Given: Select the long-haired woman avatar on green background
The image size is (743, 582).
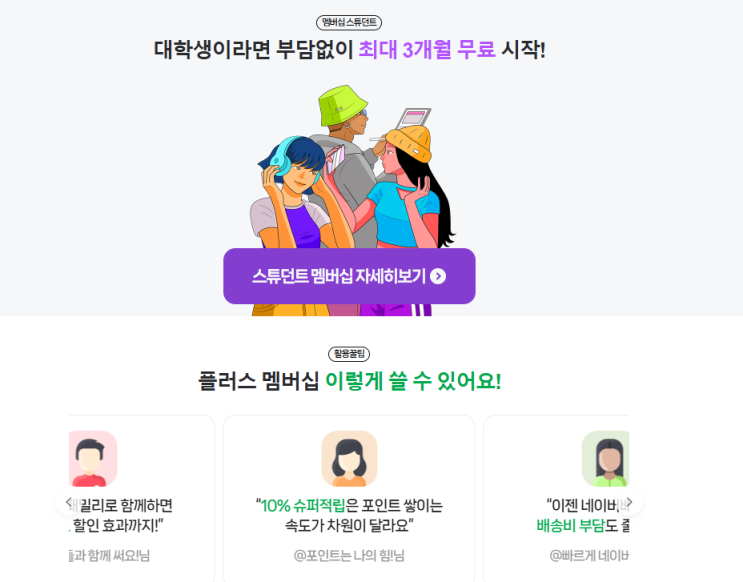Looking at the screenshot, I should [605, 459].
